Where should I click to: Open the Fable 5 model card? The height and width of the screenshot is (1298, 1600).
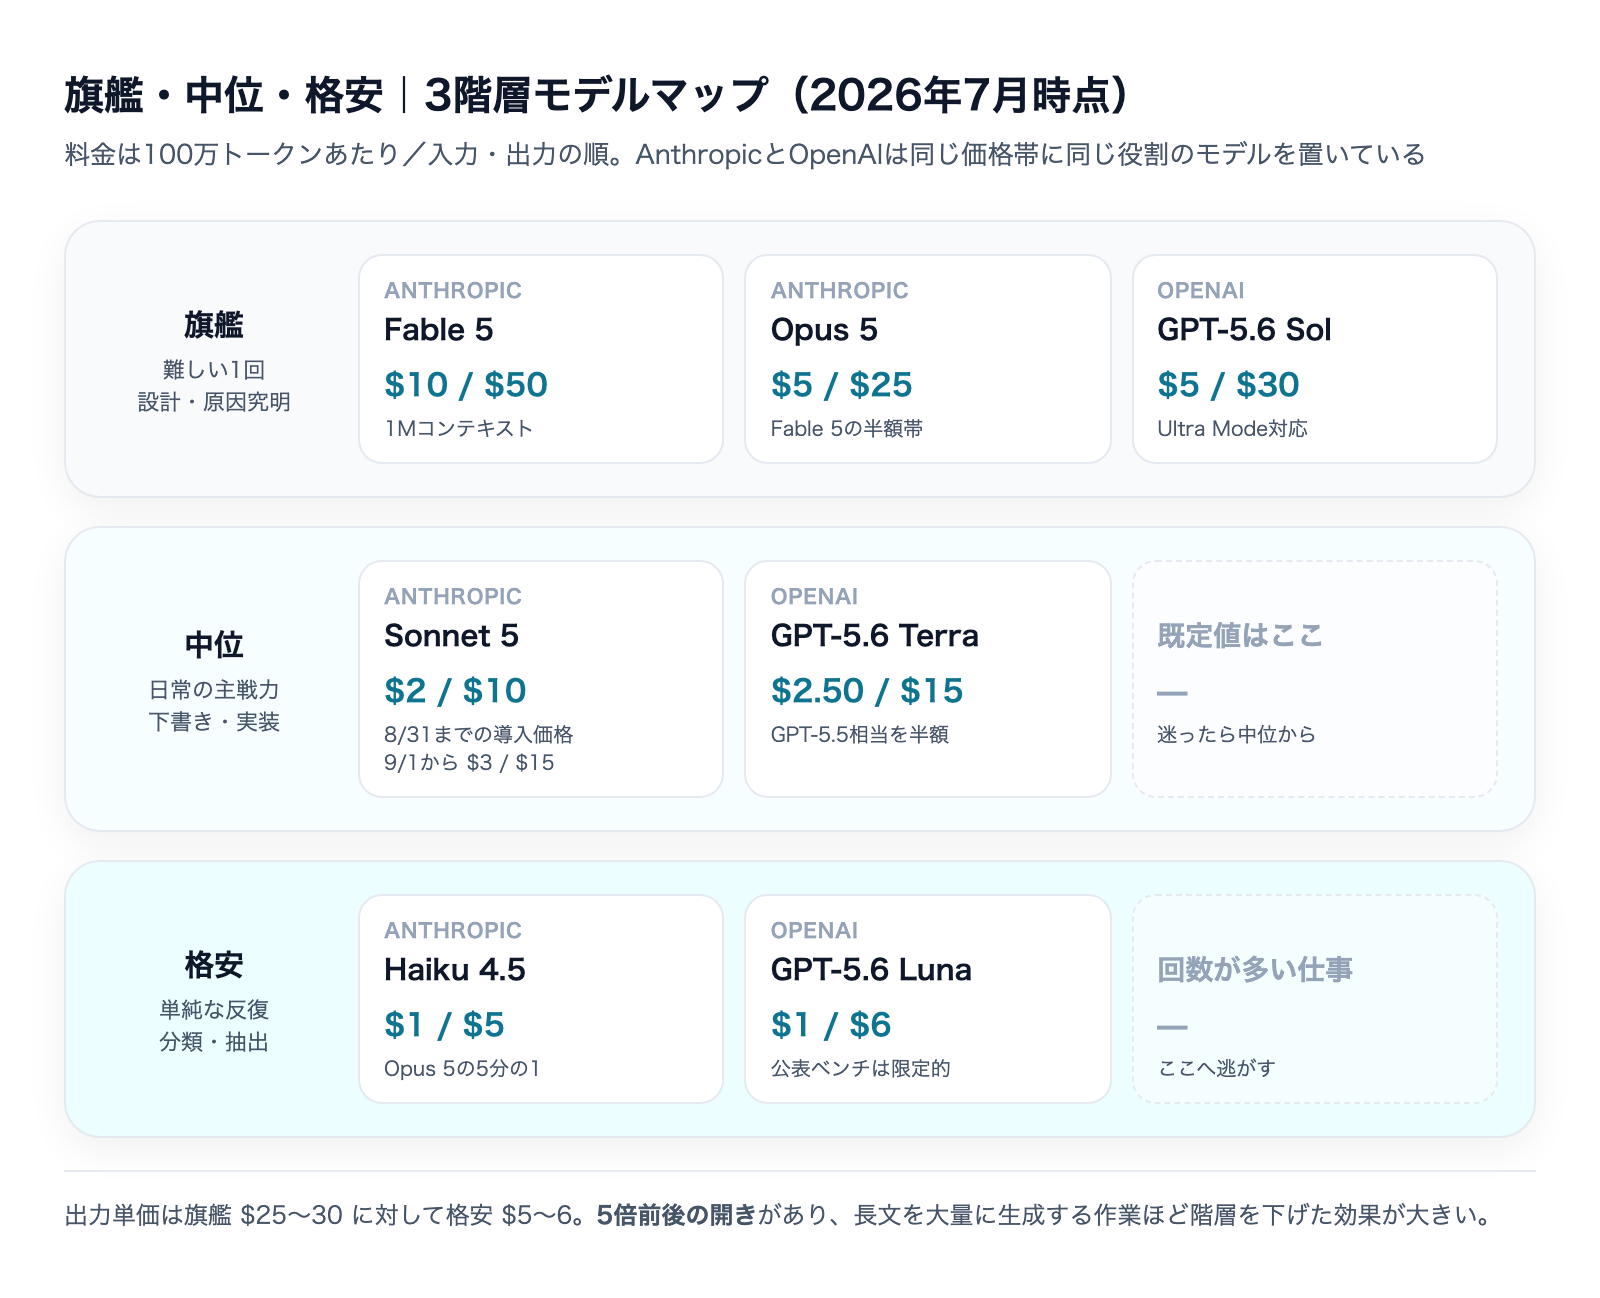(541, 359)
